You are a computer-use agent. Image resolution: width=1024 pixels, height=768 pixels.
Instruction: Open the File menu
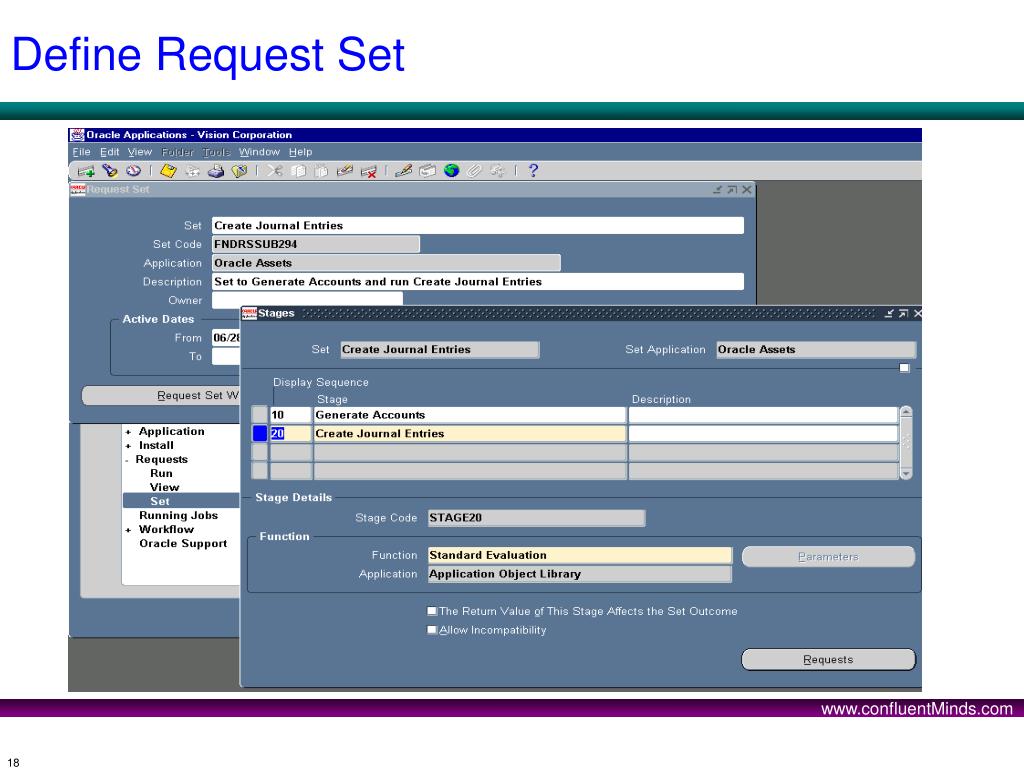(x=82, y=152)
